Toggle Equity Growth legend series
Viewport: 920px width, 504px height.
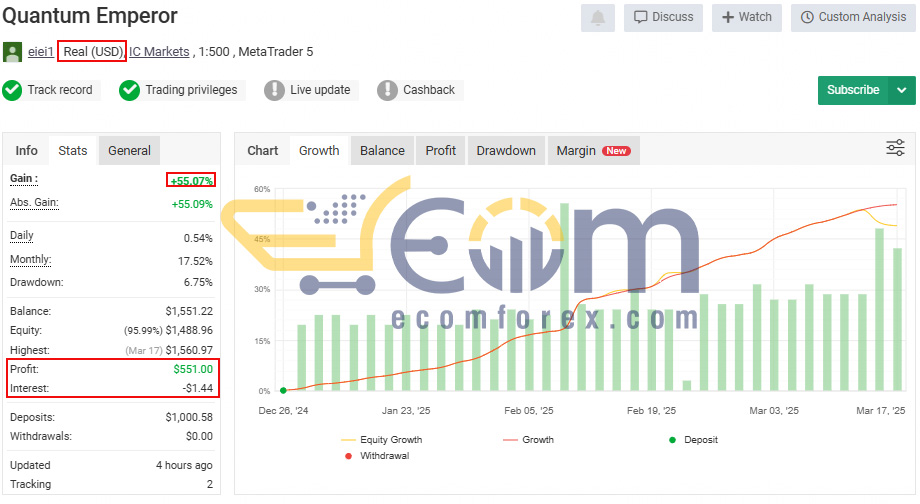point(381,440)
